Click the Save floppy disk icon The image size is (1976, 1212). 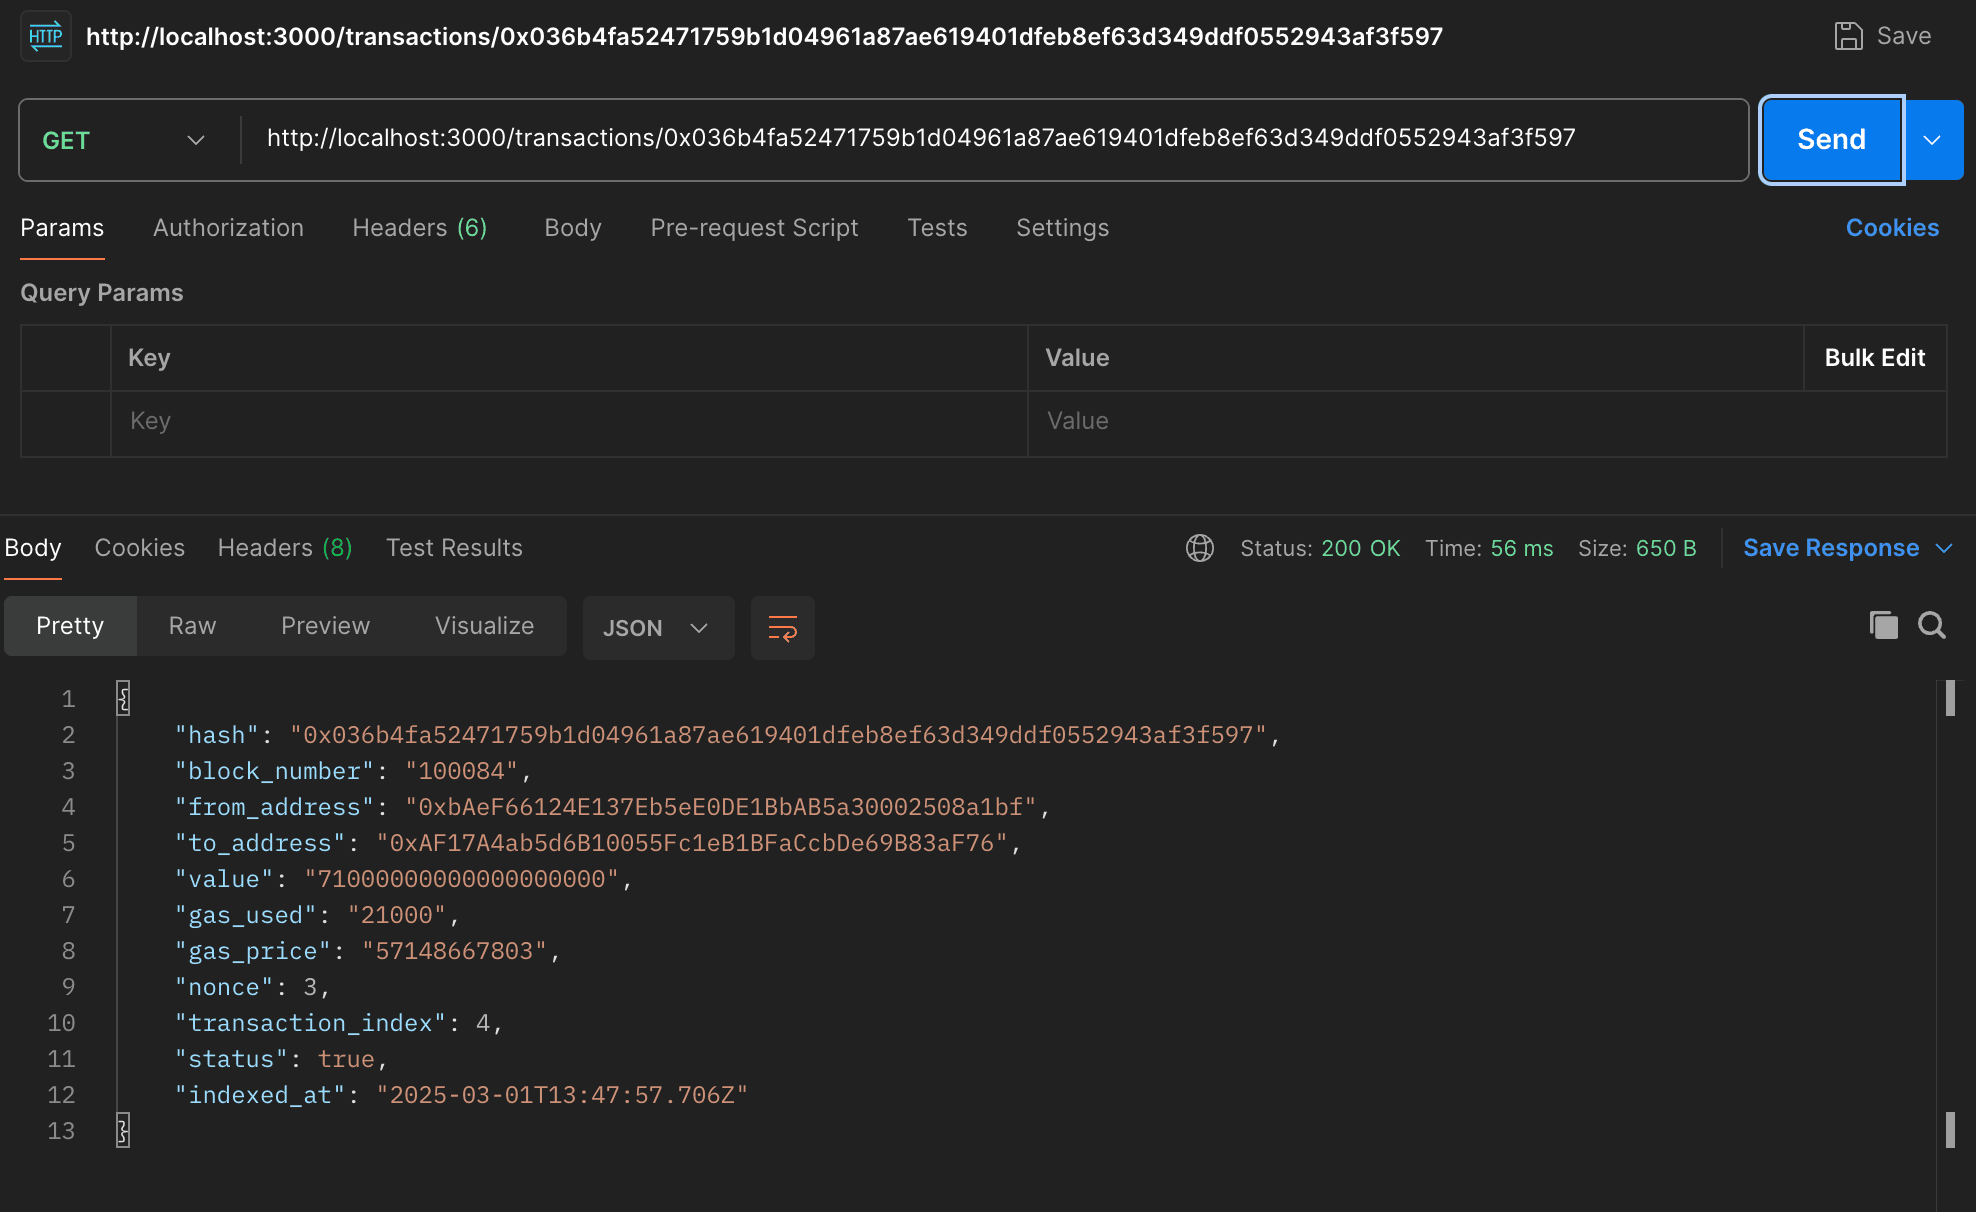pos(1848,37)
